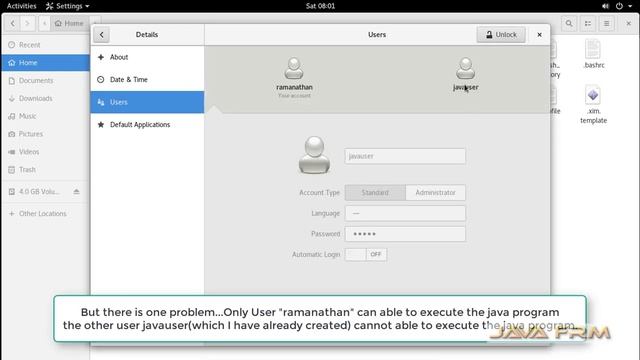Open the About section
This screenshot has width=640, height=360.
tap(147, 57)
